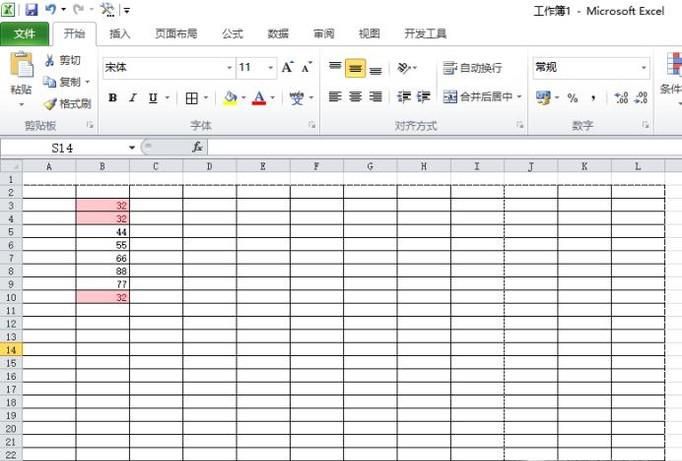This screenshot has height=461, width=682.
Task: Select column B header
Action: pyautogui.click(x=102, y=166)
